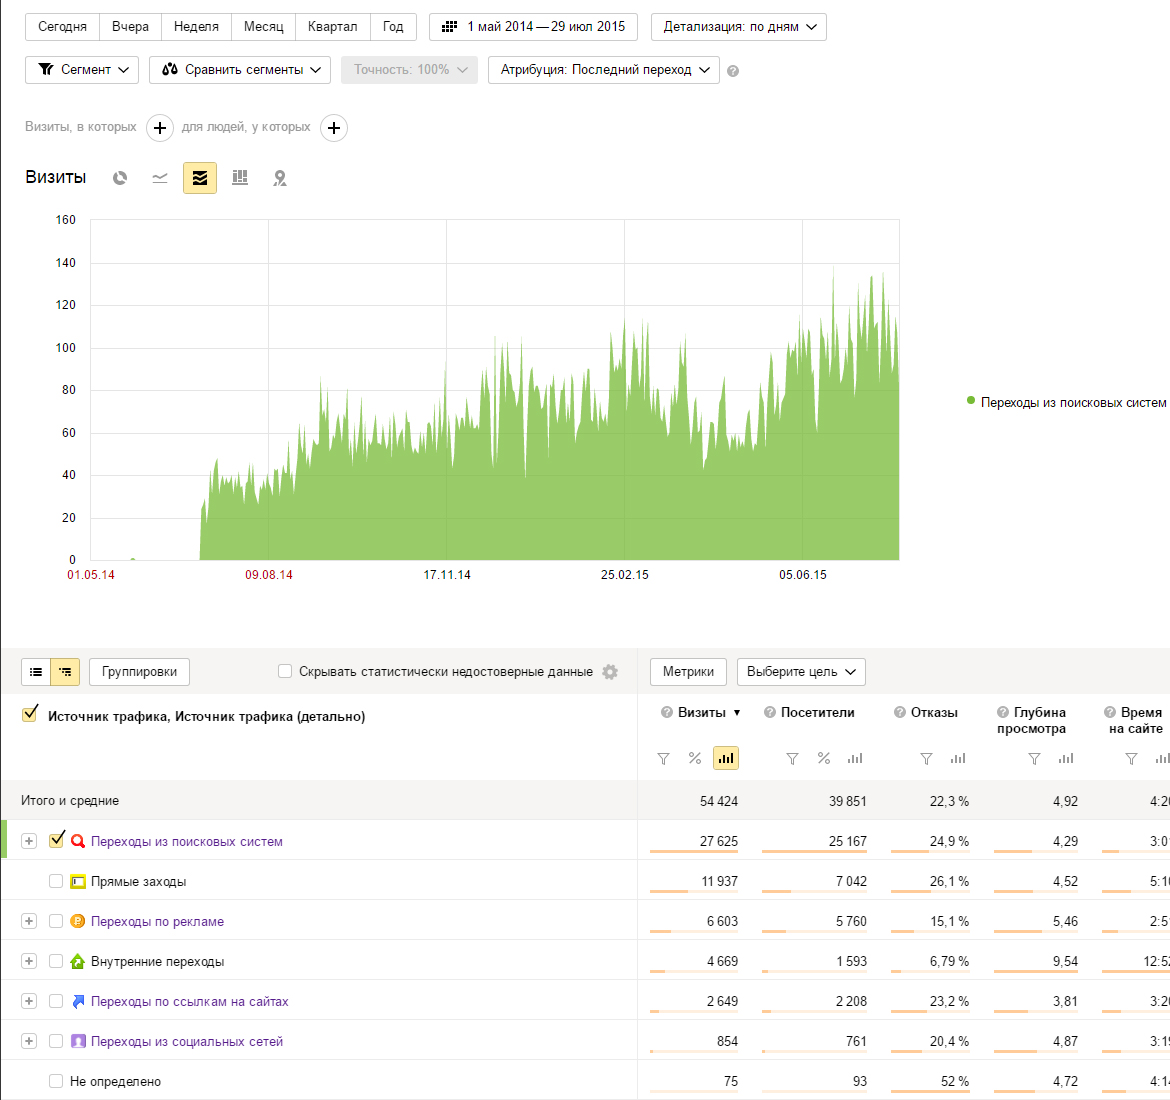Select the 'Квартал' period tab

[x=332, y=27]
